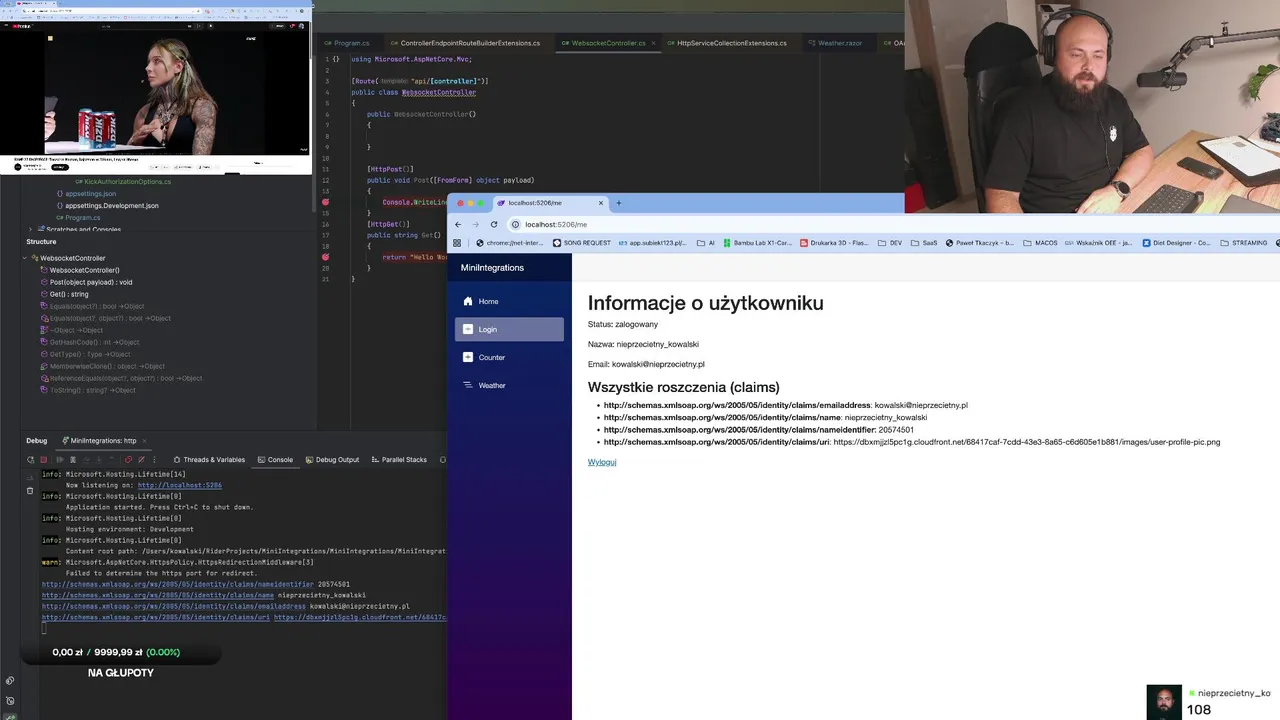
Task: Go forward in browser history
Action: 476,224
